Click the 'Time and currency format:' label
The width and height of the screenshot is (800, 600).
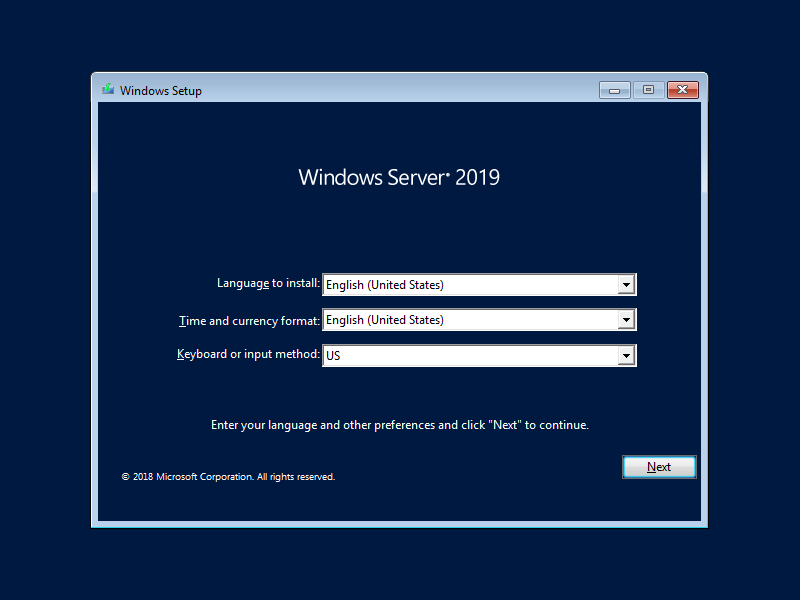point(249,321)
